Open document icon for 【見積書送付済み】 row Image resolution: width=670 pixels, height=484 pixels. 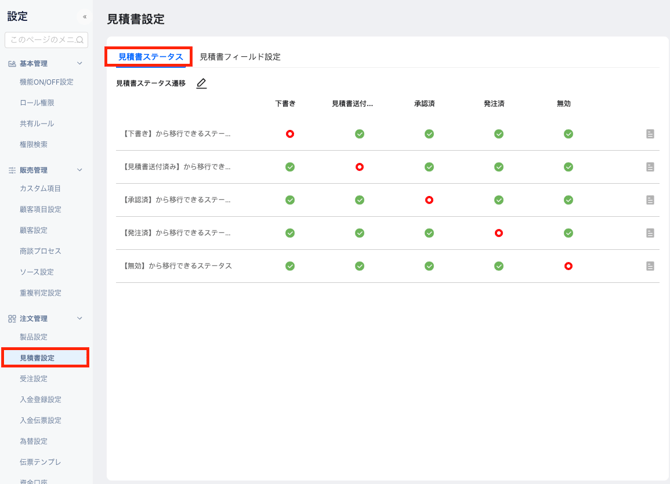[x=650, y=167]
